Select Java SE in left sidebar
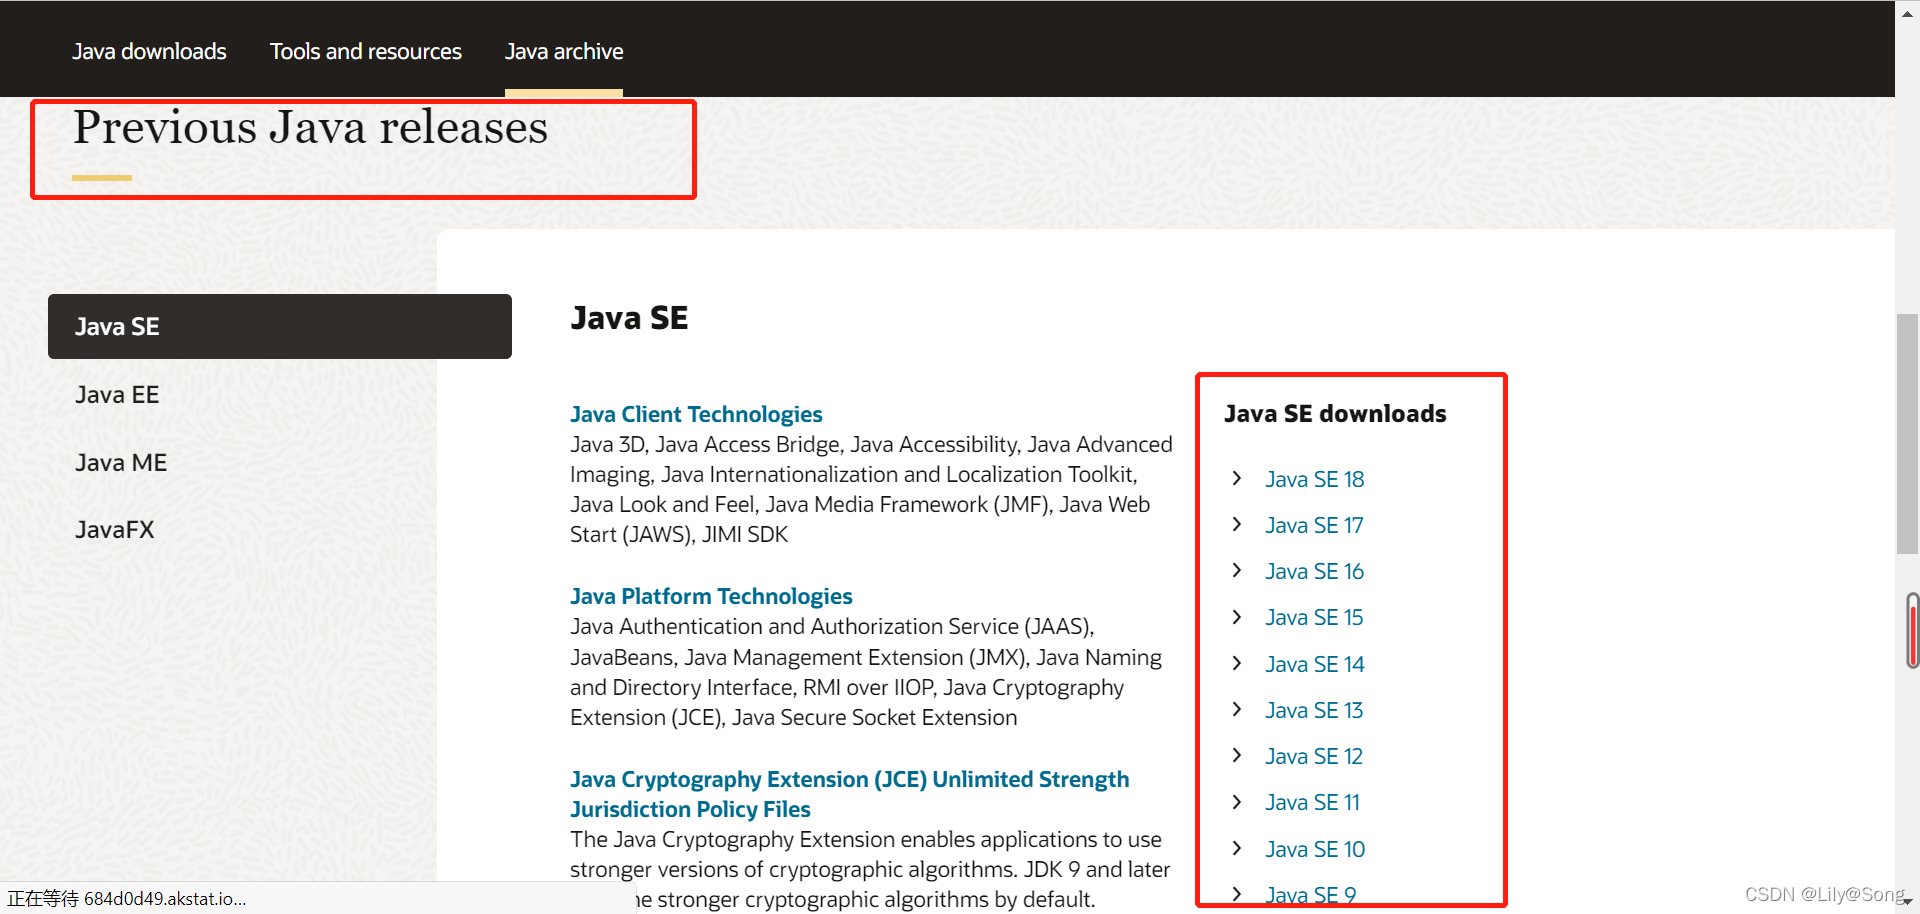Screen dimensions: 1920x914 point(280,326)
